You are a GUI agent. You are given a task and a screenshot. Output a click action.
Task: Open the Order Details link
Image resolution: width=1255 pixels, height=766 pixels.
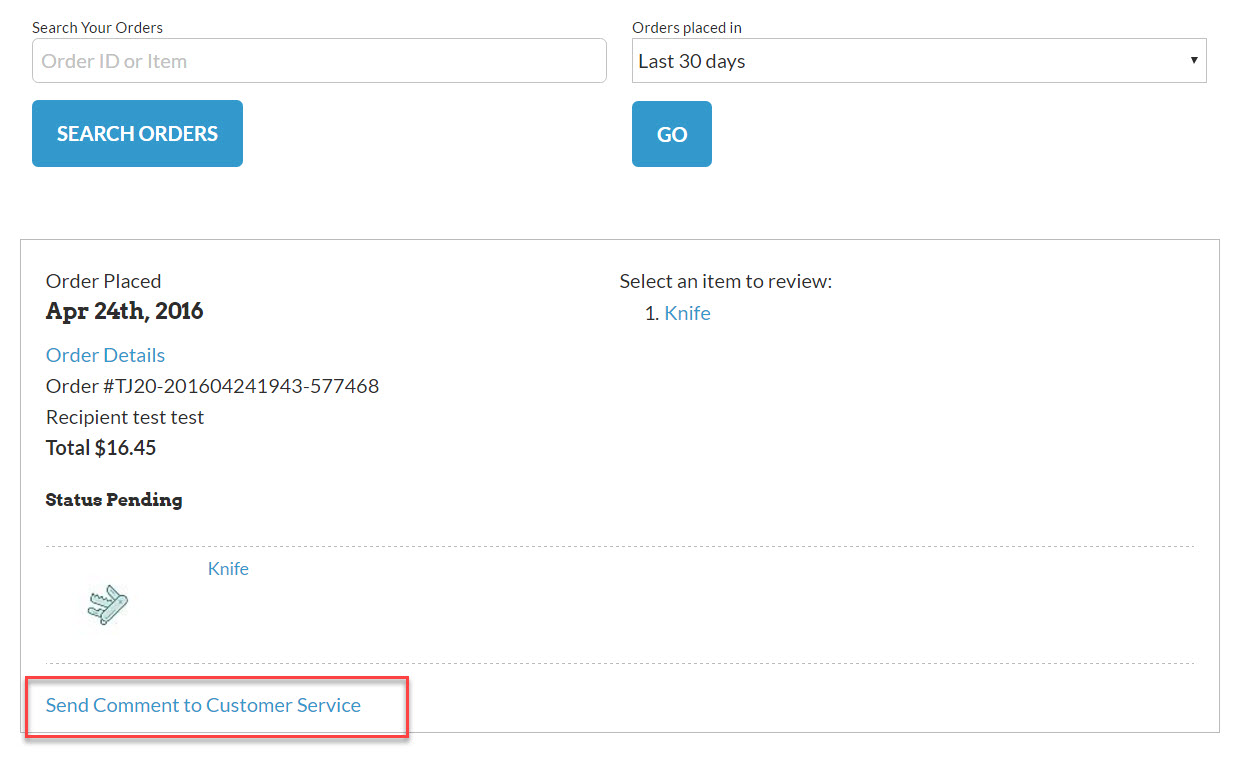tap(105, 355)
